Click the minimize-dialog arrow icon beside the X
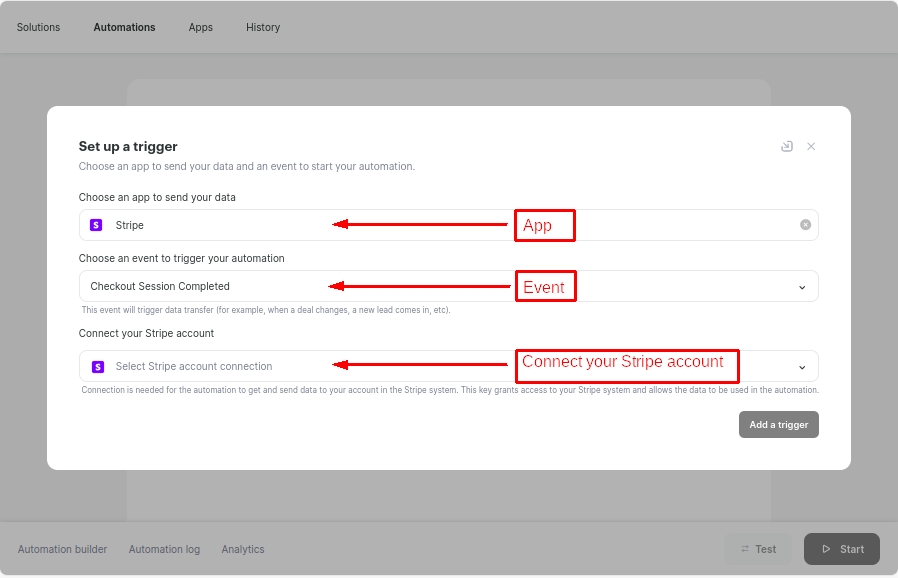 point(787,146)
